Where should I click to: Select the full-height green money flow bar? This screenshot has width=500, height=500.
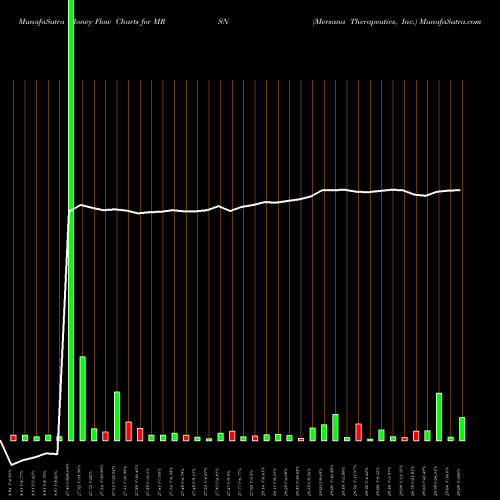click(71, 220)
